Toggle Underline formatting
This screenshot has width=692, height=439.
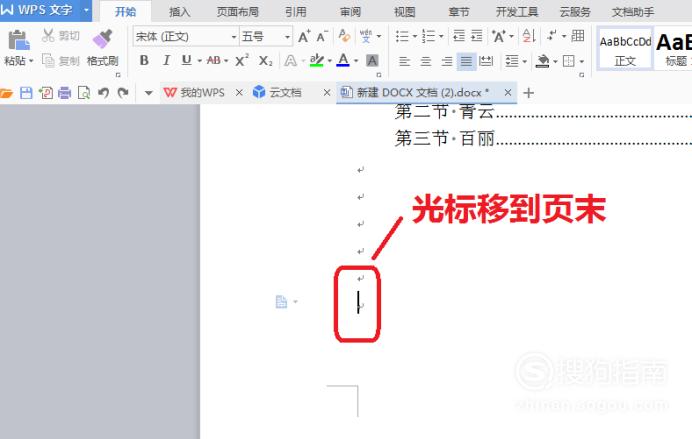click(x=187, y=60)
